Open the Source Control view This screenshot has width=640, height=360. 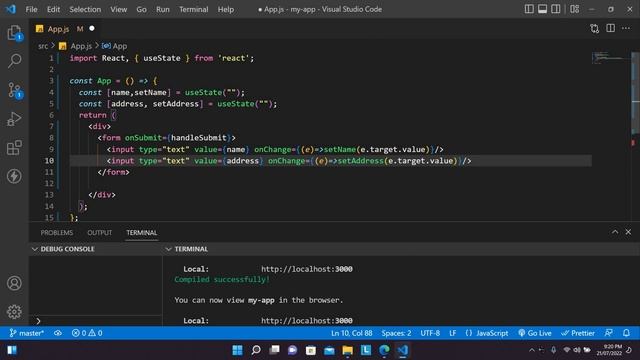[x=14, y=90]
